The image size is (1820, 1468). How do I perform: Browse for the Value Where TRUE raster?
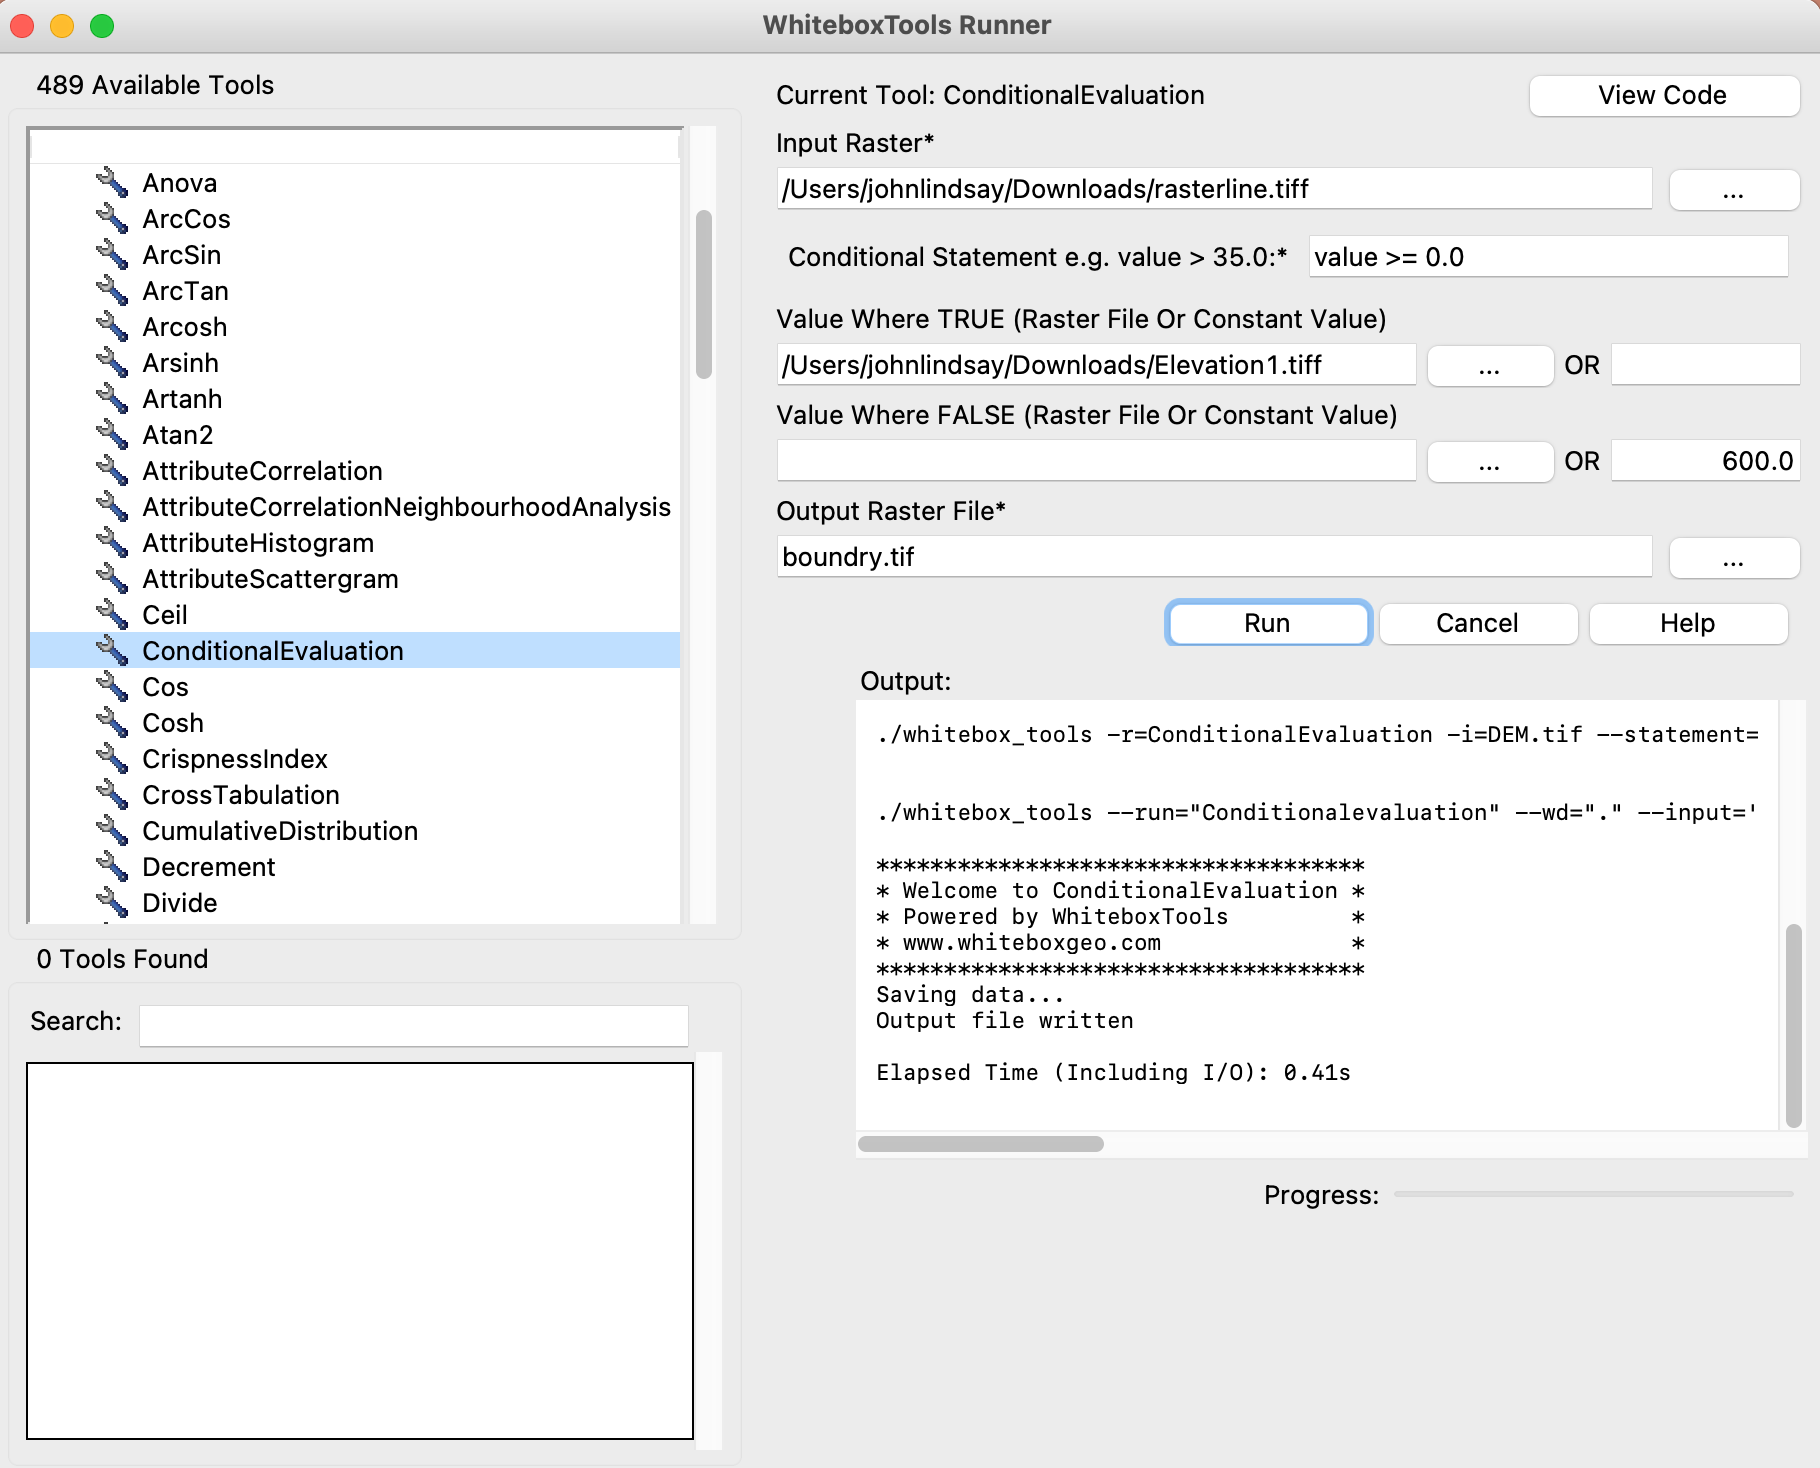point(1489,365)
